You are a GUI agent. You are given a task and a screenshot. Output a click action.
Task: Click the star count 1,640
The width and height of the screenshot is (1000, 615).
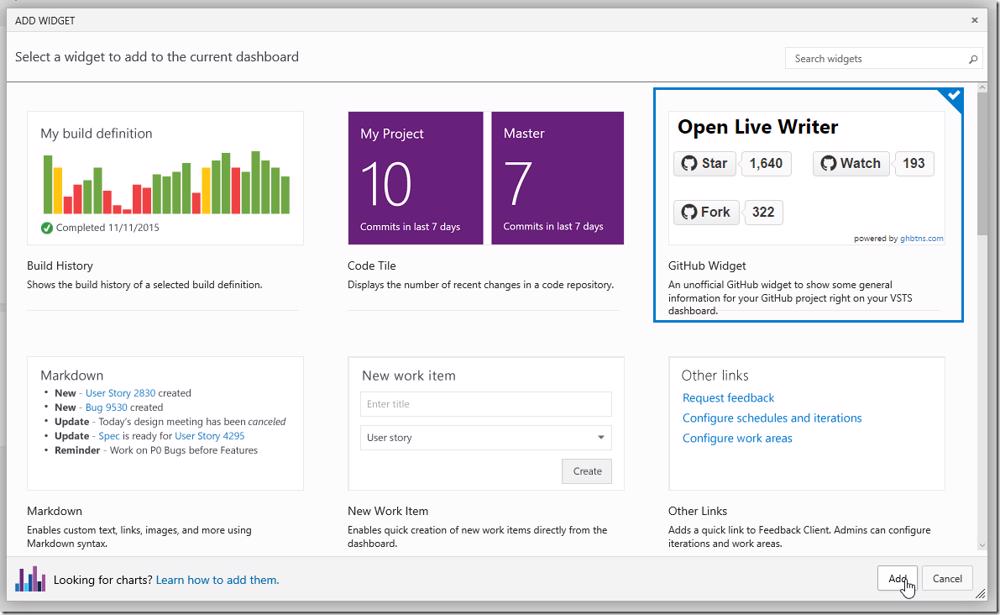(766, 163)
